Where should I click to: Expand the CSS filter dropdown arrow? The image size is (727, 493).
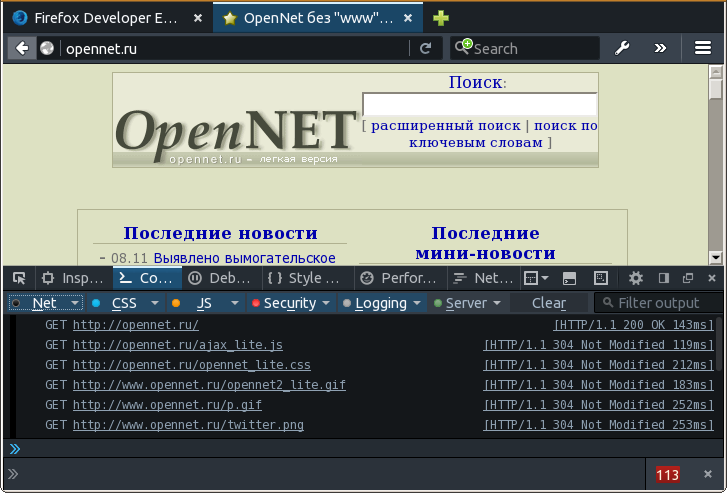coord(155,303)
